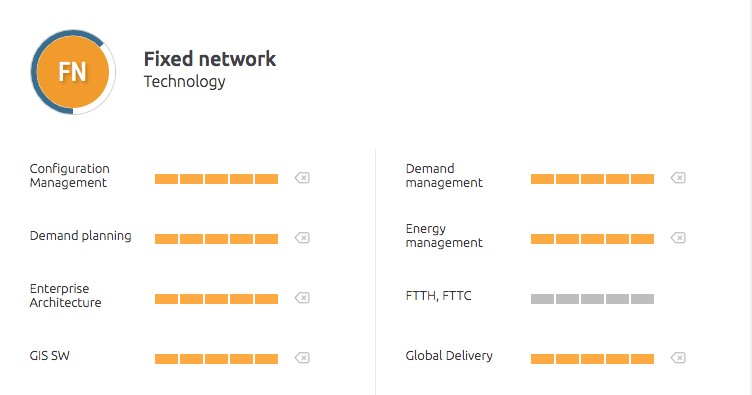Click the orange FN circle badge
The height and width of the screenshot is (395, 752).
73,72
